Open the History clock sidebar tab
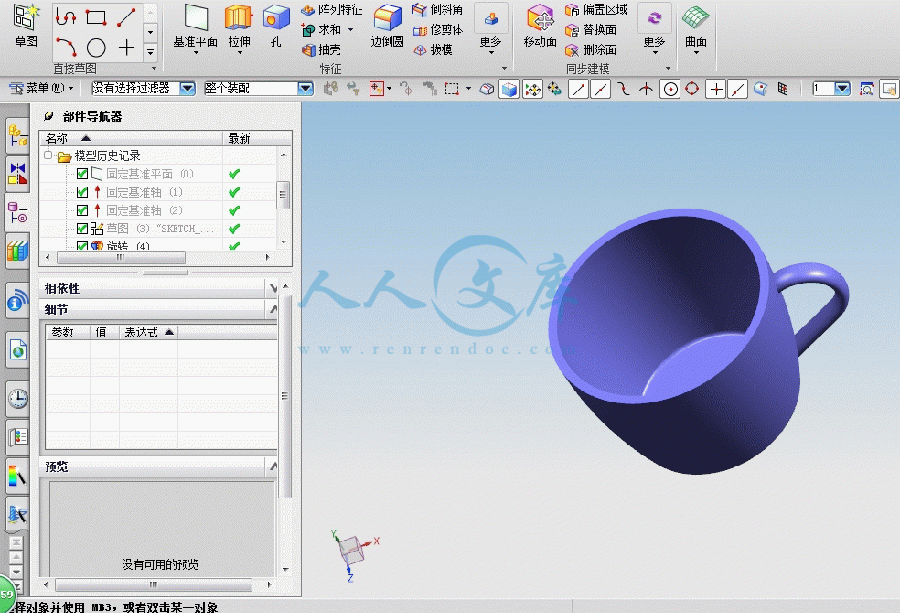The height and width of the screenshot is (613, 900). [x=17, y=398]
